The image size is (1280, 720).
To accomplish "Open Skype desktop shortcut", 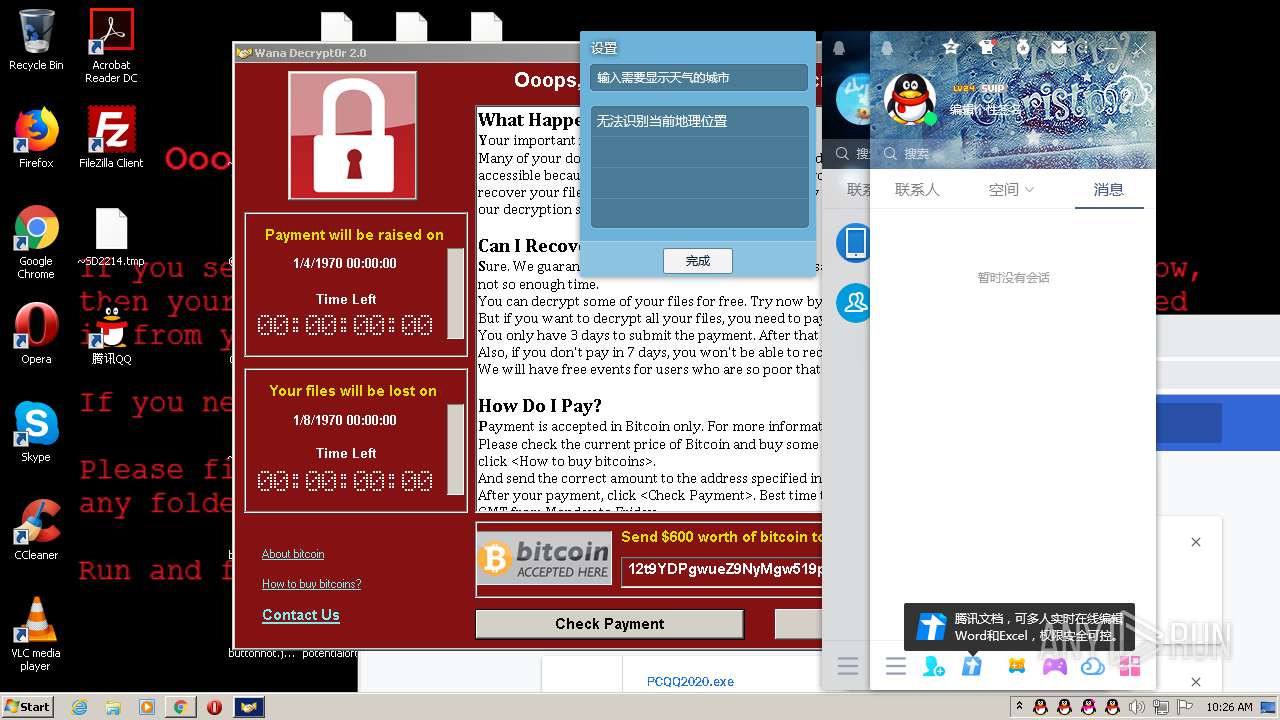I will pyautogui.click(x=36, y=432).
